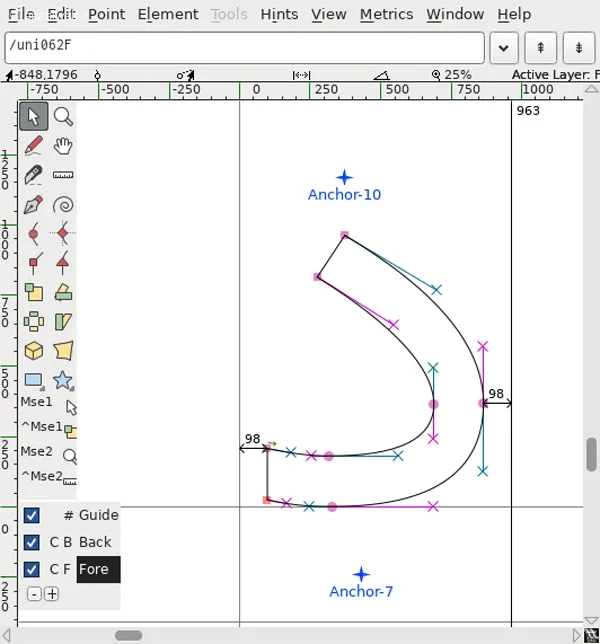Select the Knife cut-splines tool
The width and height of the screenshot is (600, 644).
pyautogui.click(x=33, y=175)
